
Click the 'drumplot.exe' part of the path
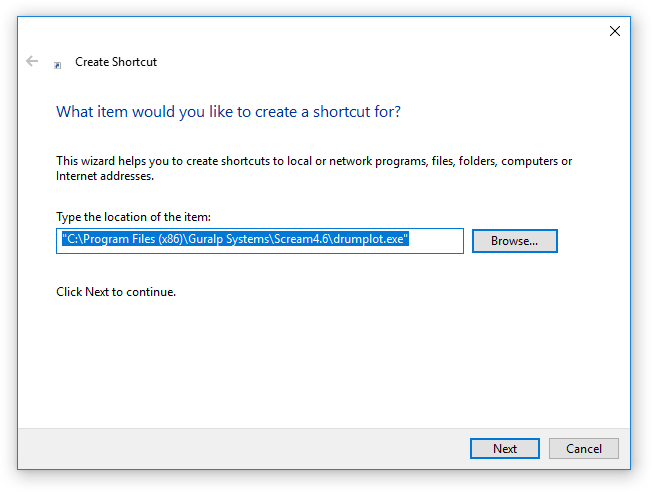click(368, 239)
